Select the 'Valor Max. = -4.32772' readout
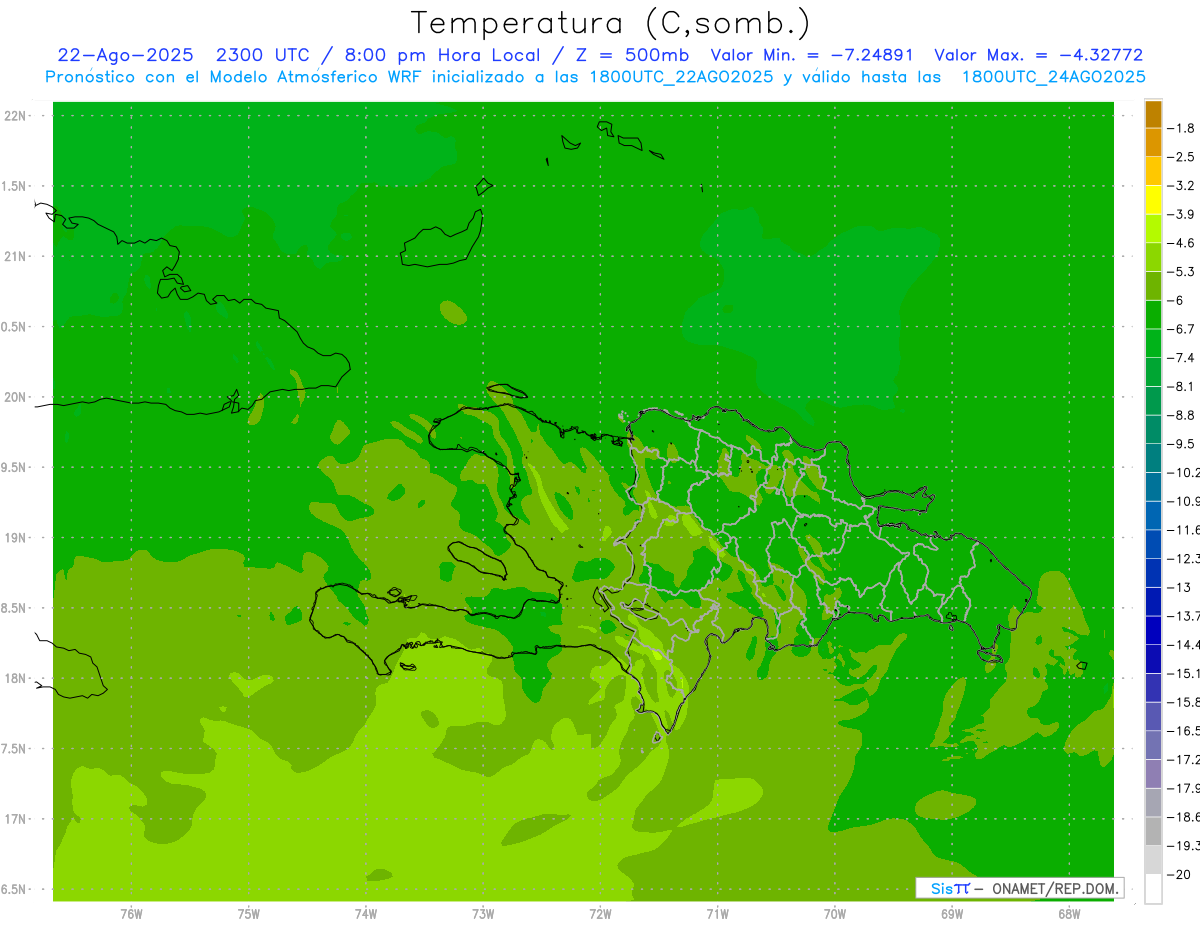 point(1038,55)
